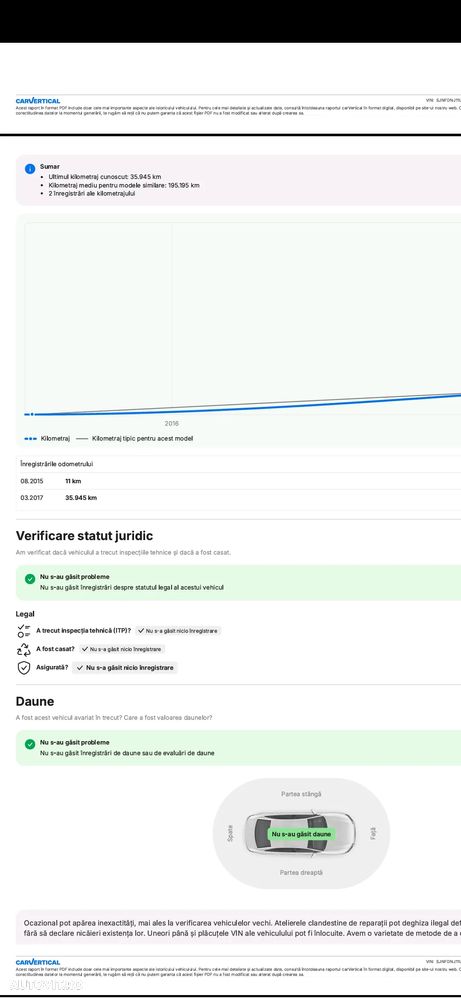This screenshot has height=999, width=461.
Task: Click the 'Spate' label beside the car
Action: 230,834
